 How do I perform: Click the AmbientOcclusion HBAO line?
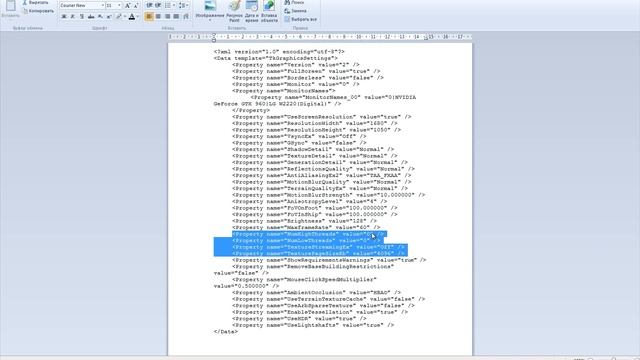tap(316, 293)
